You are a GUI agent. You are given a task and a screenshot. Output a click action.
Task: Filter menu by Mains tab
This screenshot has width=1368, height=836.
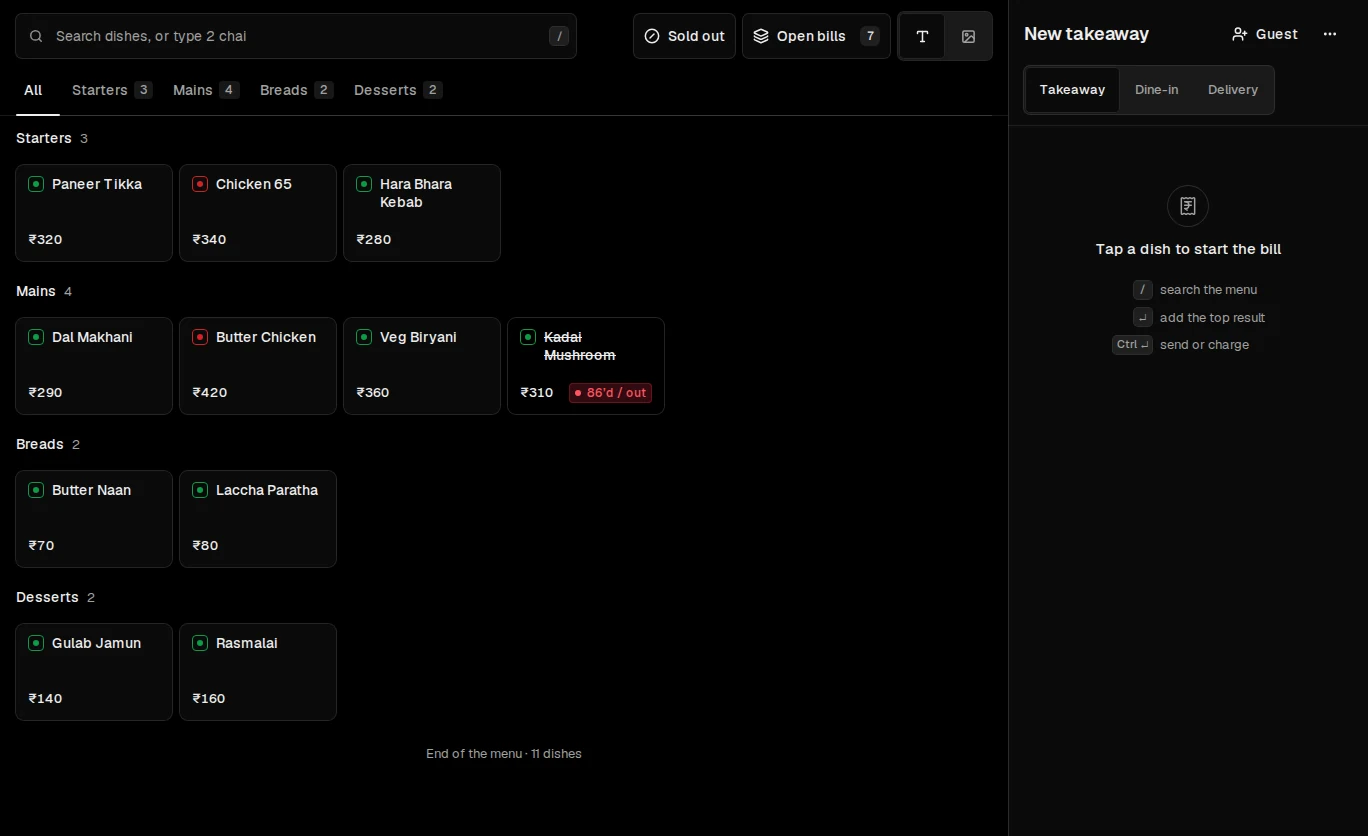tap(206, 90)
